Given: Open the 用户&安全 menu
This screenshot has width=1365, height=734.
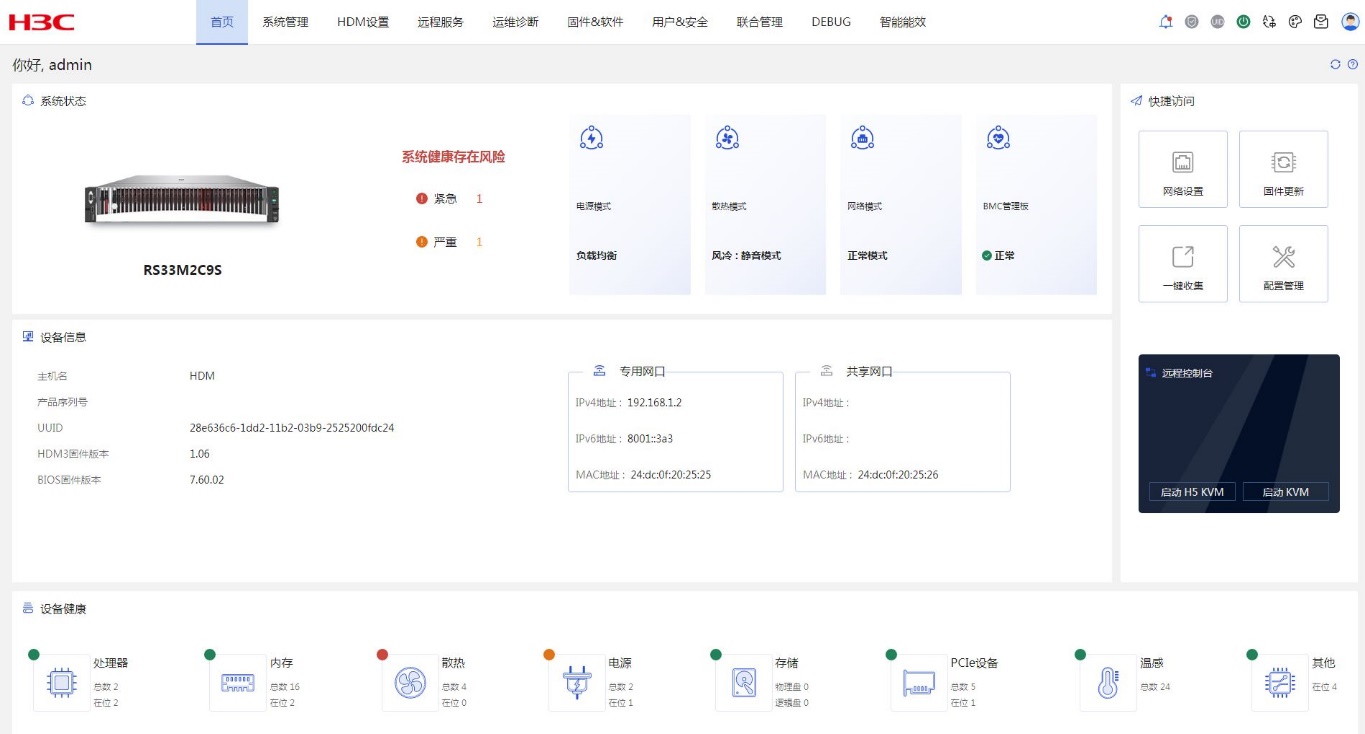Looking at the screenshot, I should click(680, 22).
